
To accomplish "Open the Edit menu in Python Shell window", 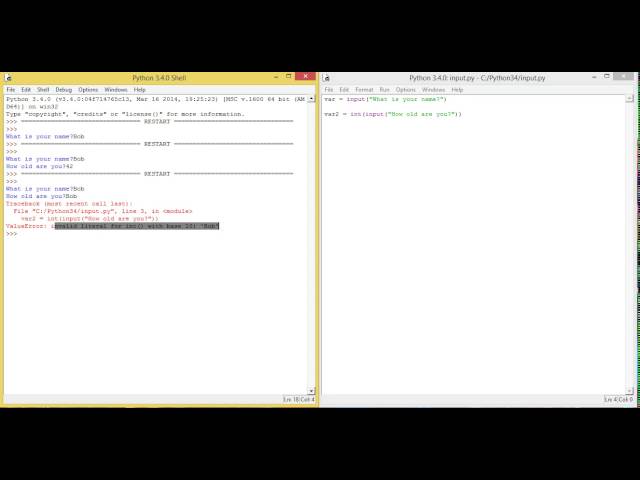I will [x=26, y=90].
